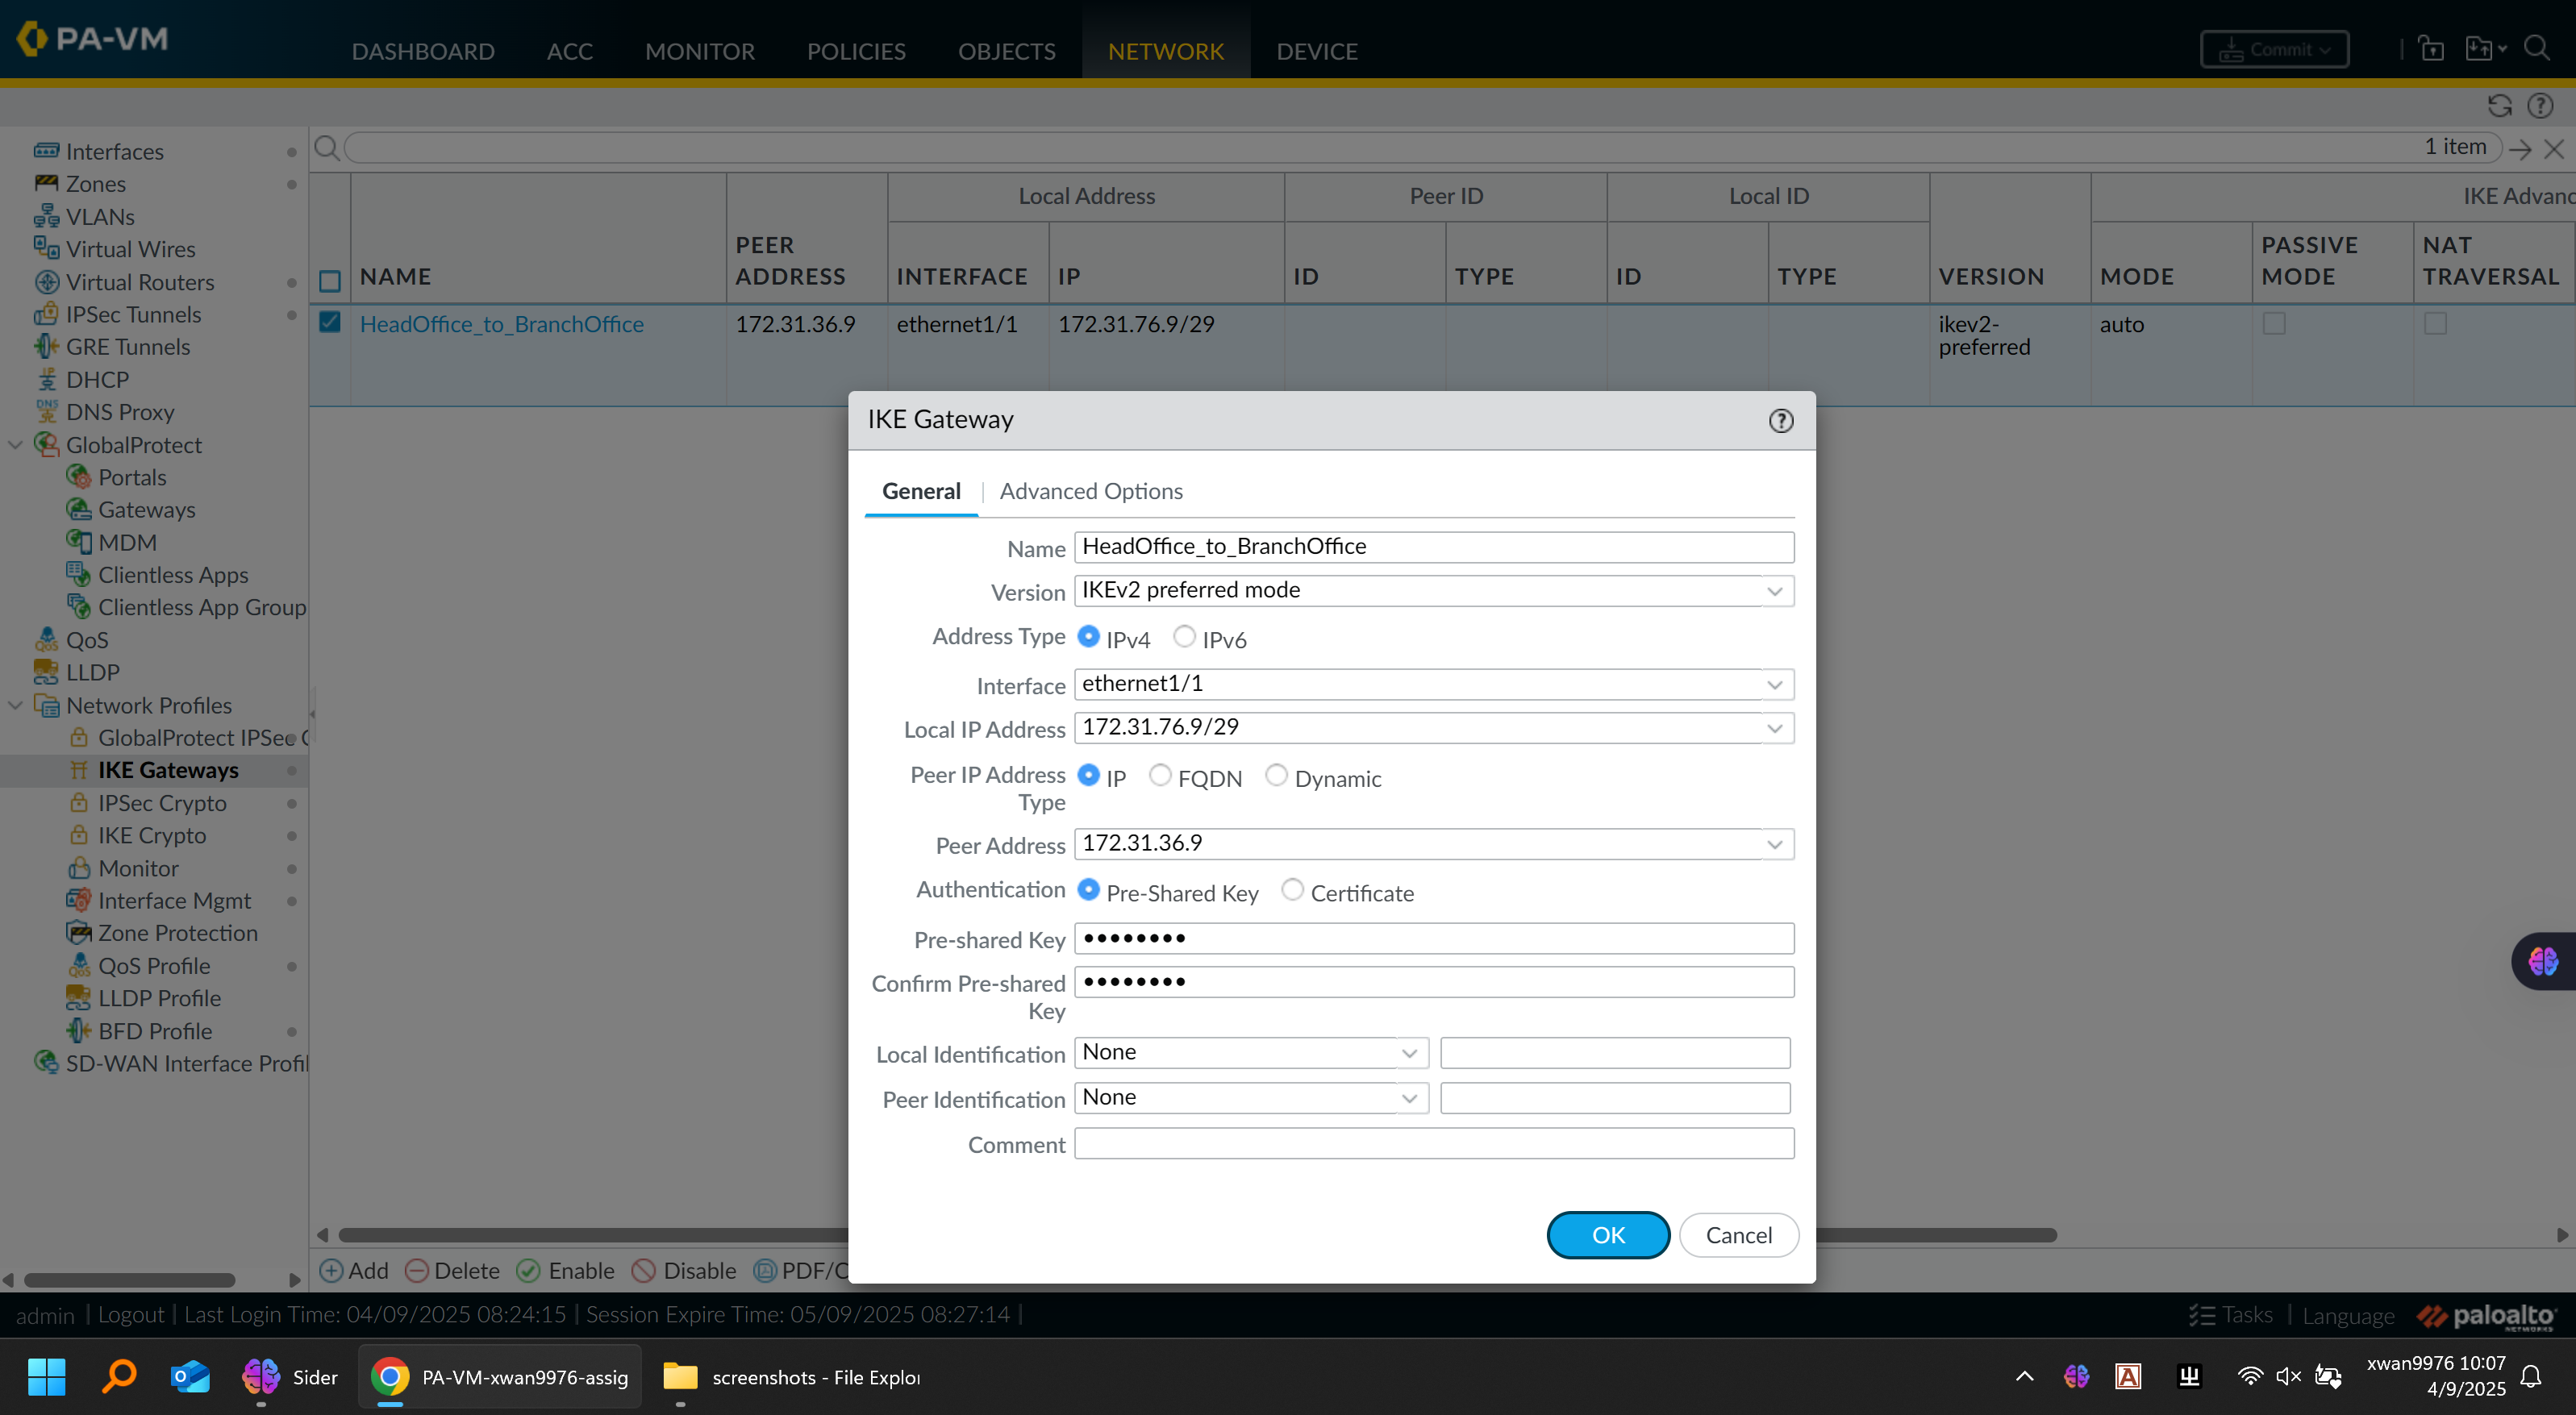
Task: Open the Version dropdown
Action: [1774, 591]
